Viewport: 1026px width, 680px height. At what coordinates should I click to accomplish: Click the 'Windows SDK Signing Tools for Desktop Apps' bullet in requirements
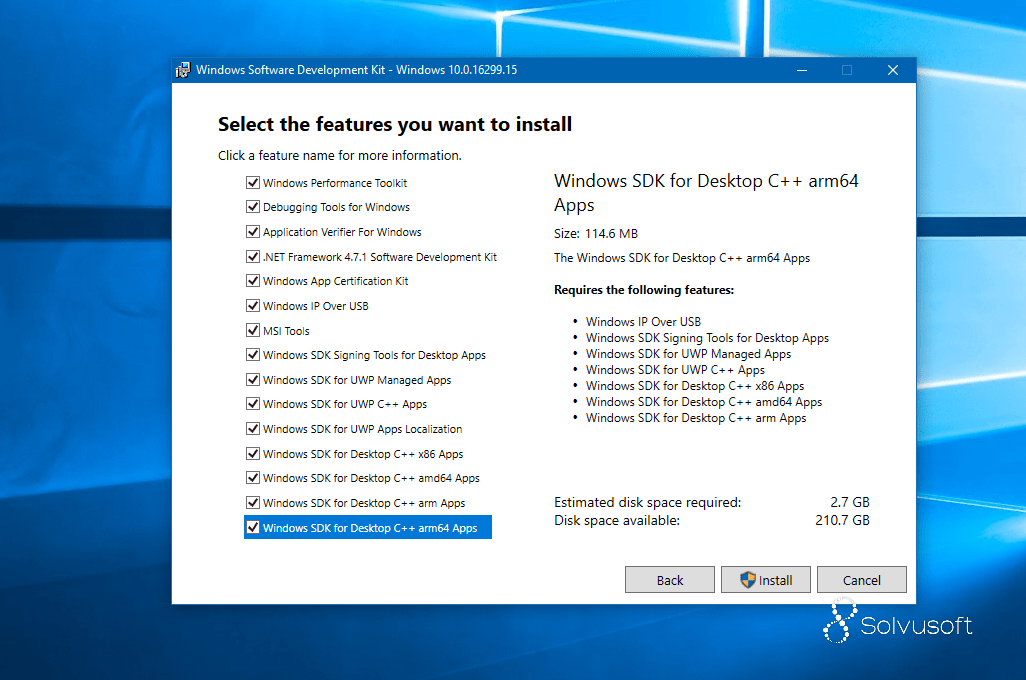pos(707,338)
